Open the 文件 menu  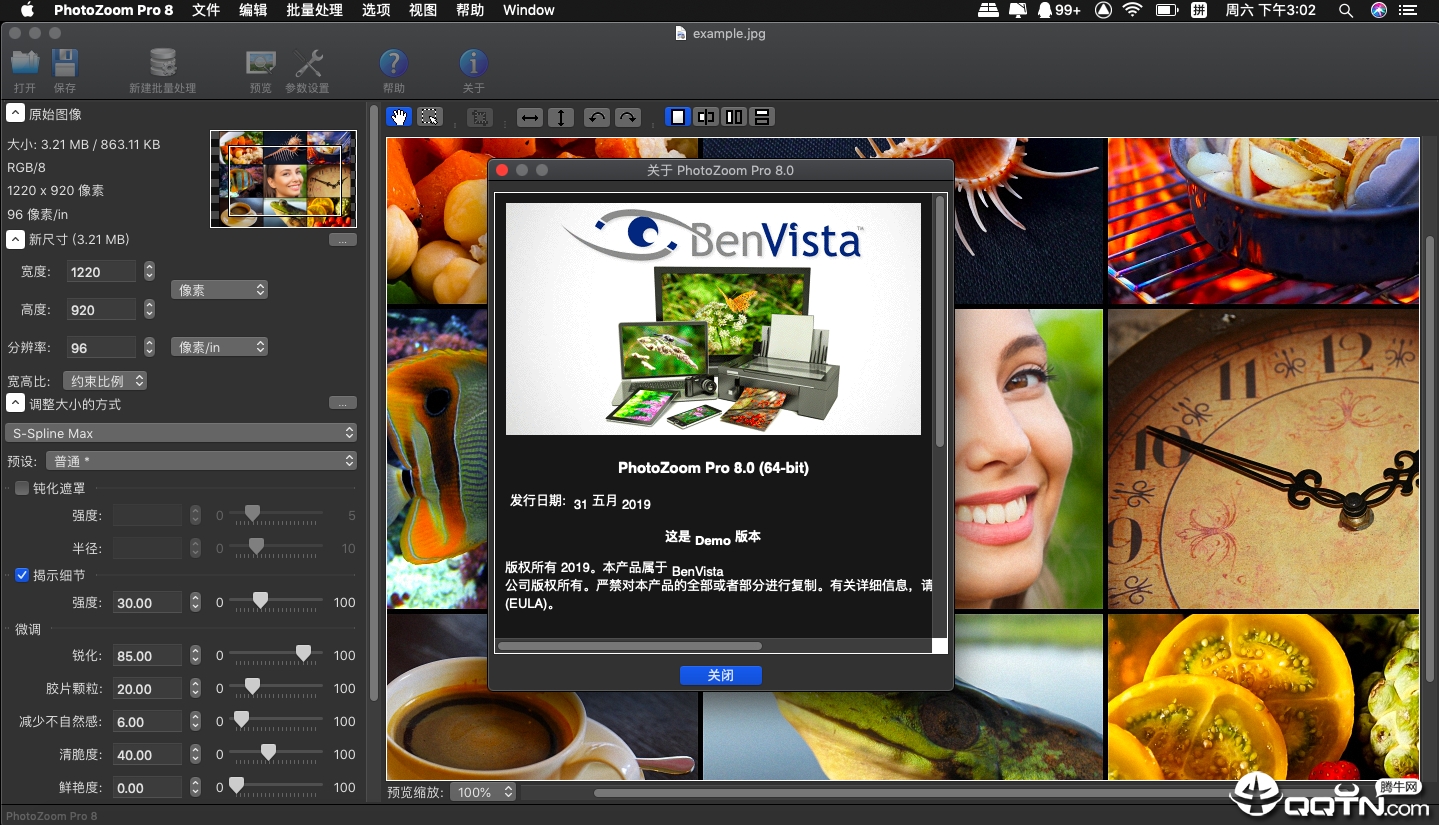pos(206,10)
